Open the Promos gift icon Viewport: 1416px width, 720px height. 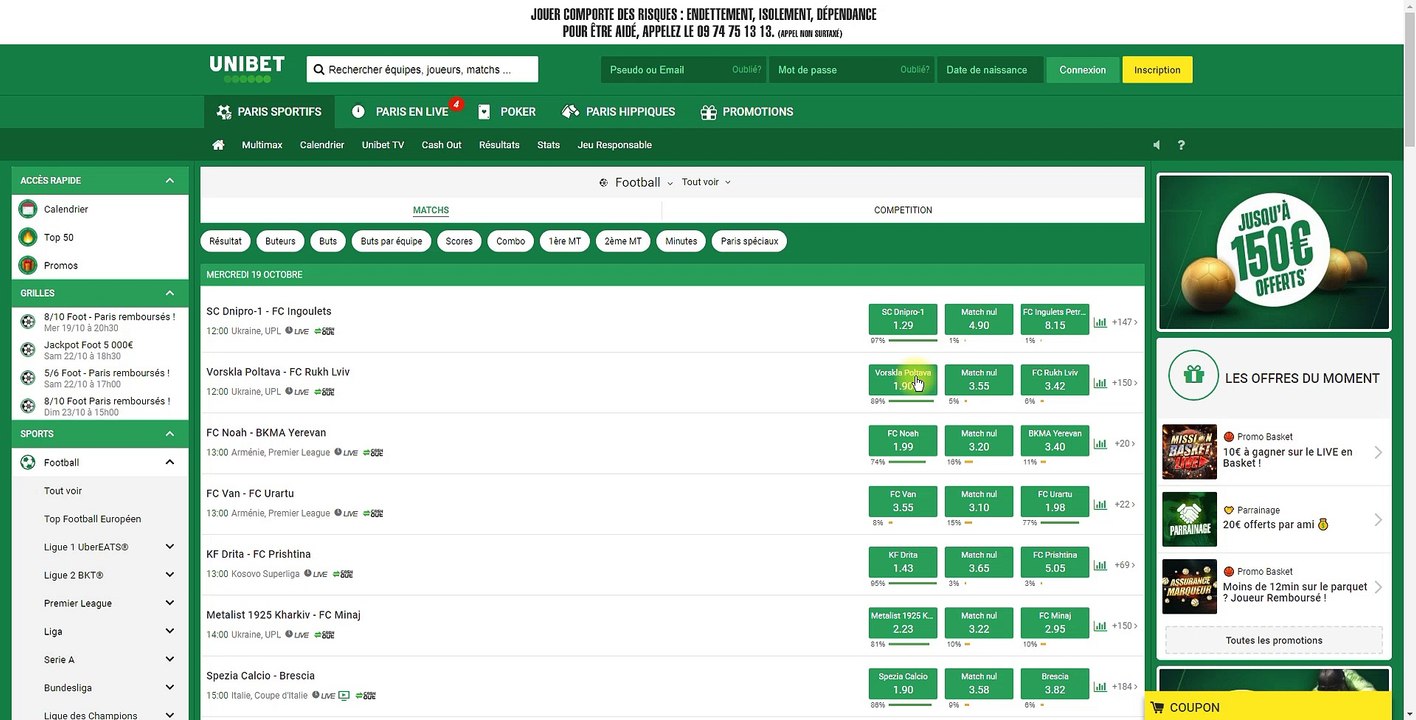point(28,265)
